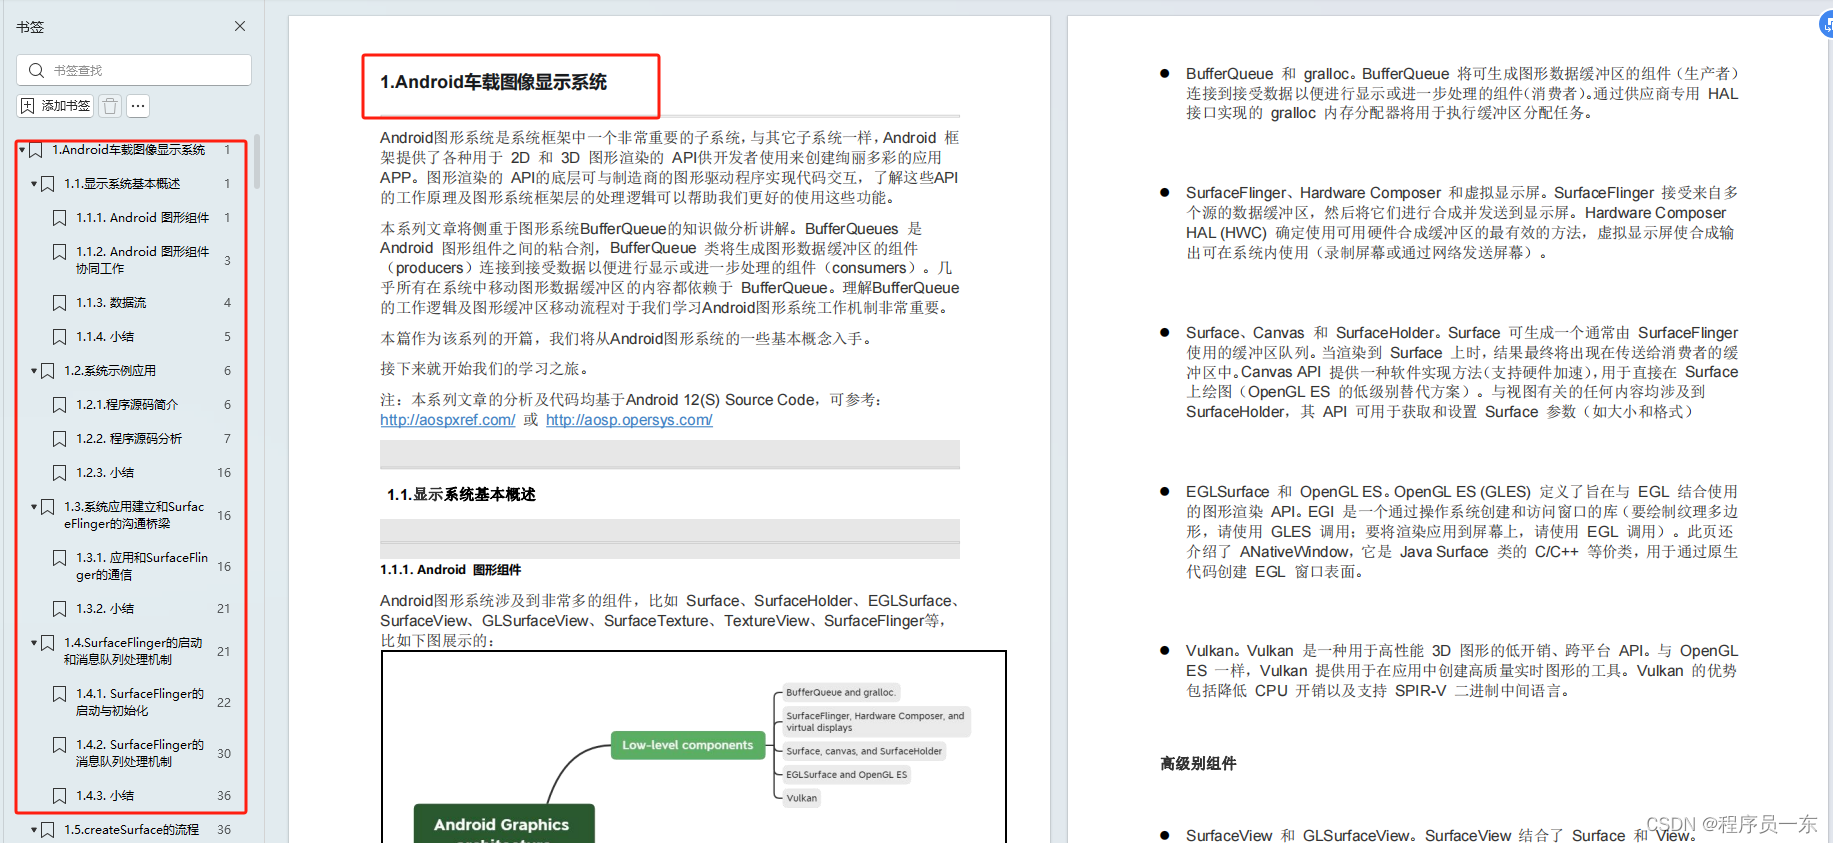Select the 1.2.系统示例应用 bookmark label

[x=110, y=371]
